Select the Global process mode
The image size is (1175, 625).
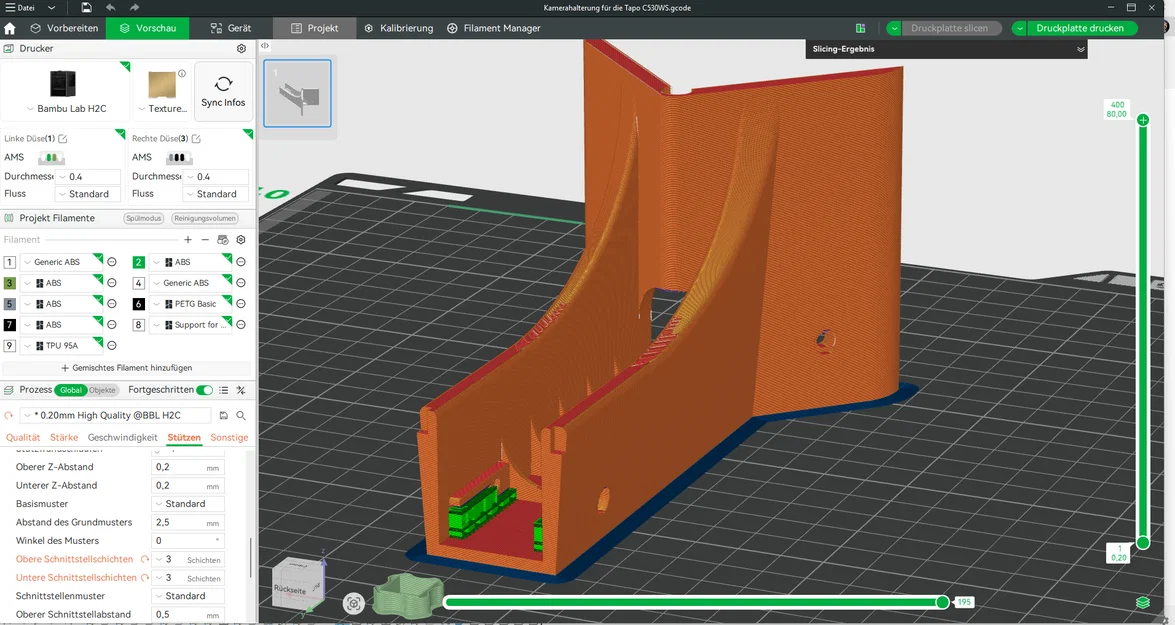71,390
